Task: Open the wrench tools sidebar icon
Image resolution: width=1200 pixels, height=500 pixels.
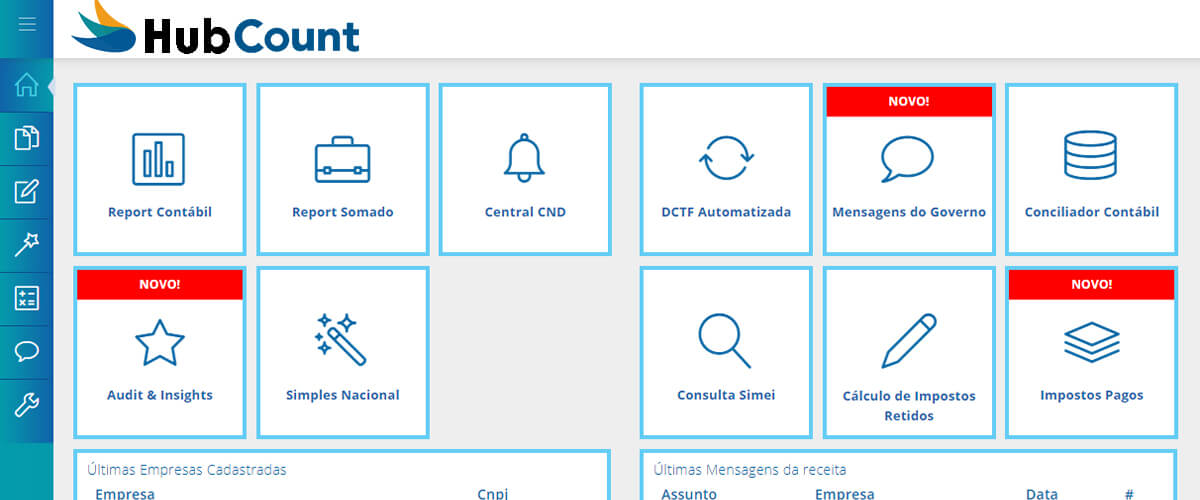Action: (x=27, y=404)
